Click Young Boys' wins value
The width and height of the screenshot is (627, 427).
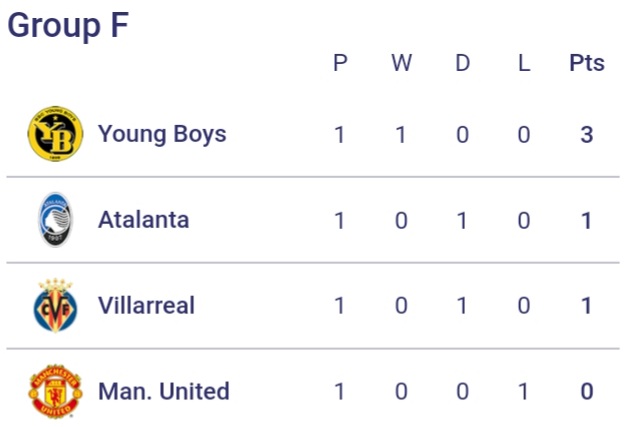401,134
